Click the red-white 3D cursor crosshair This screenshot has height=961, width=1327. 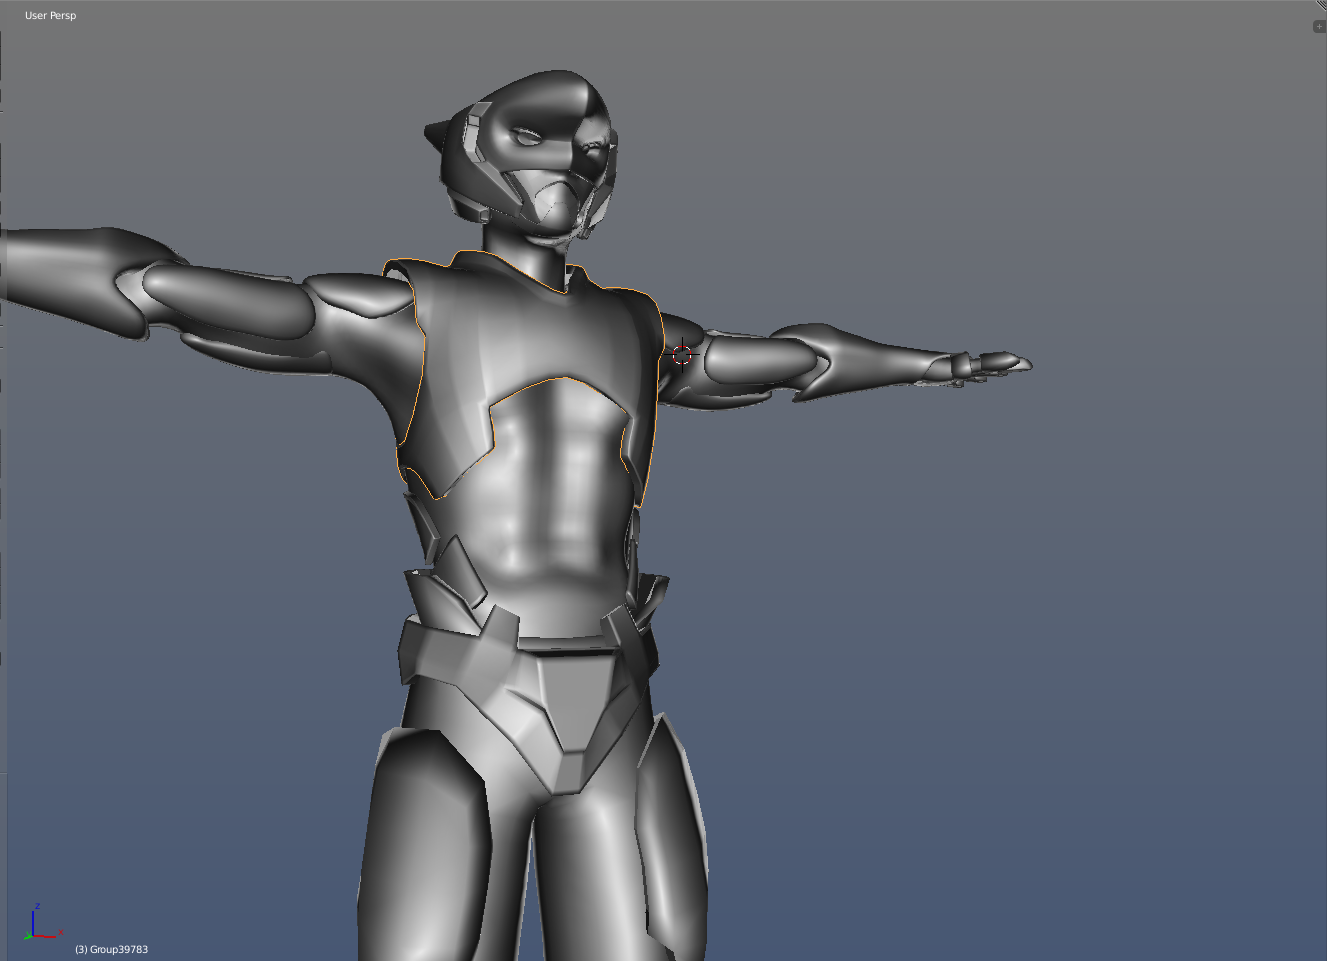point(682,354)
